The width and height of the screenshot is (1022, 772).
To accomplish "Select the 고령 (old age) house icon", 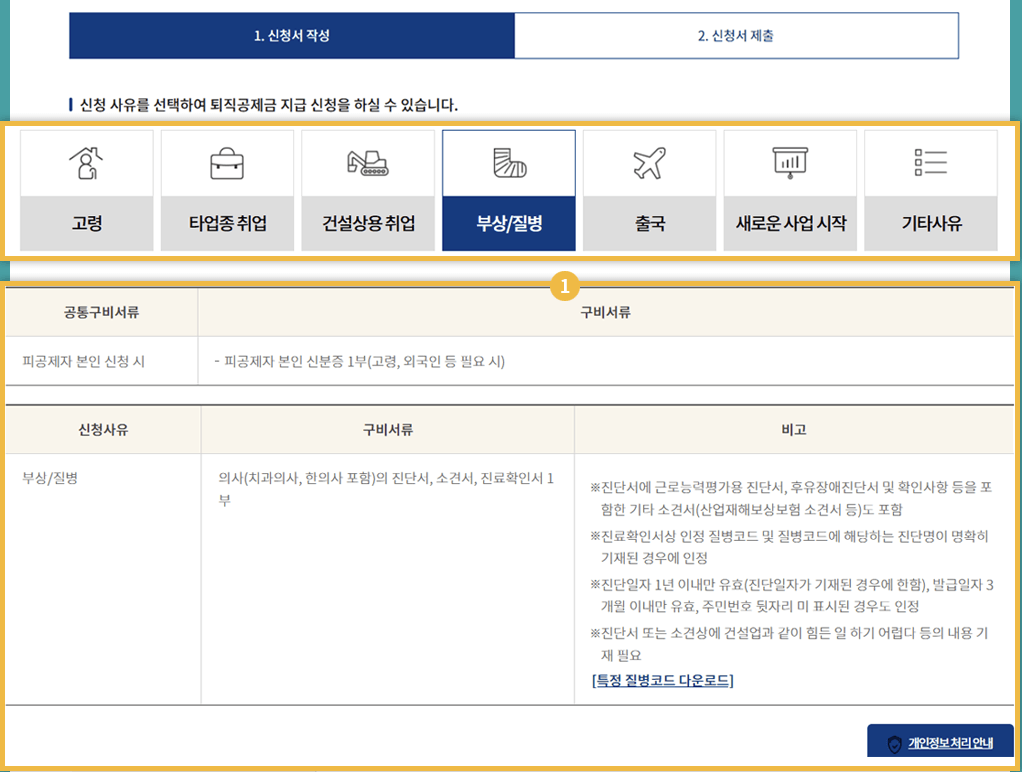I will [x=86, y=162].
